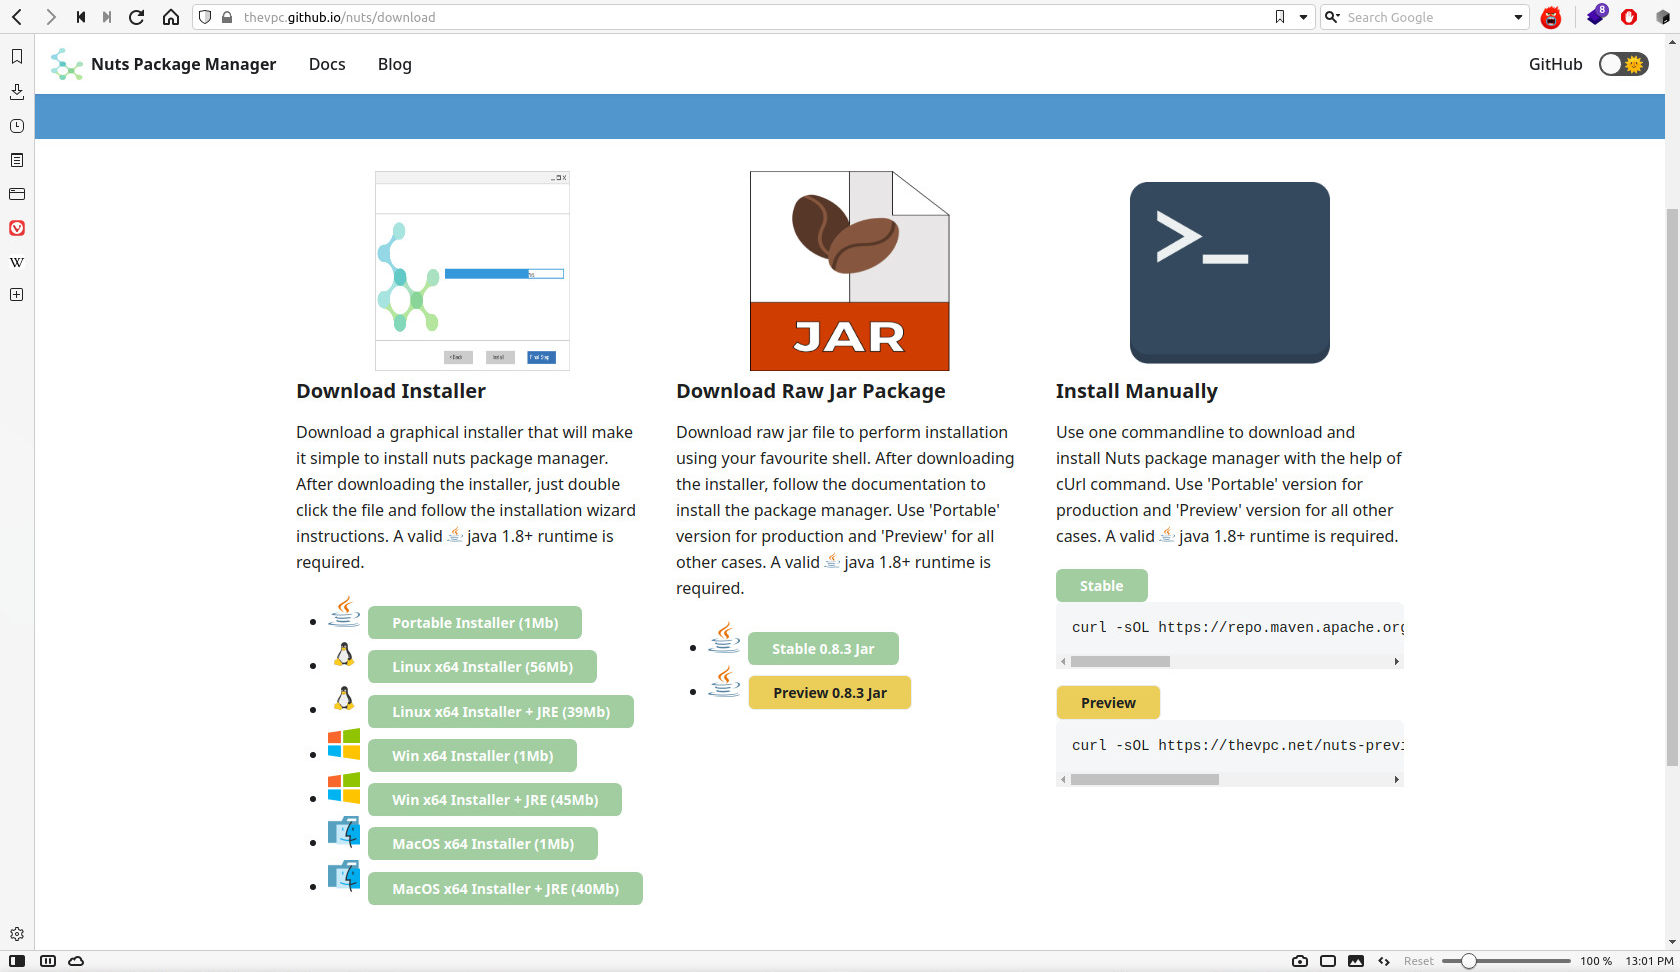Click the Stable label button
Viewport: 1680px width, 972px height.
click(x=1101, y=585)
